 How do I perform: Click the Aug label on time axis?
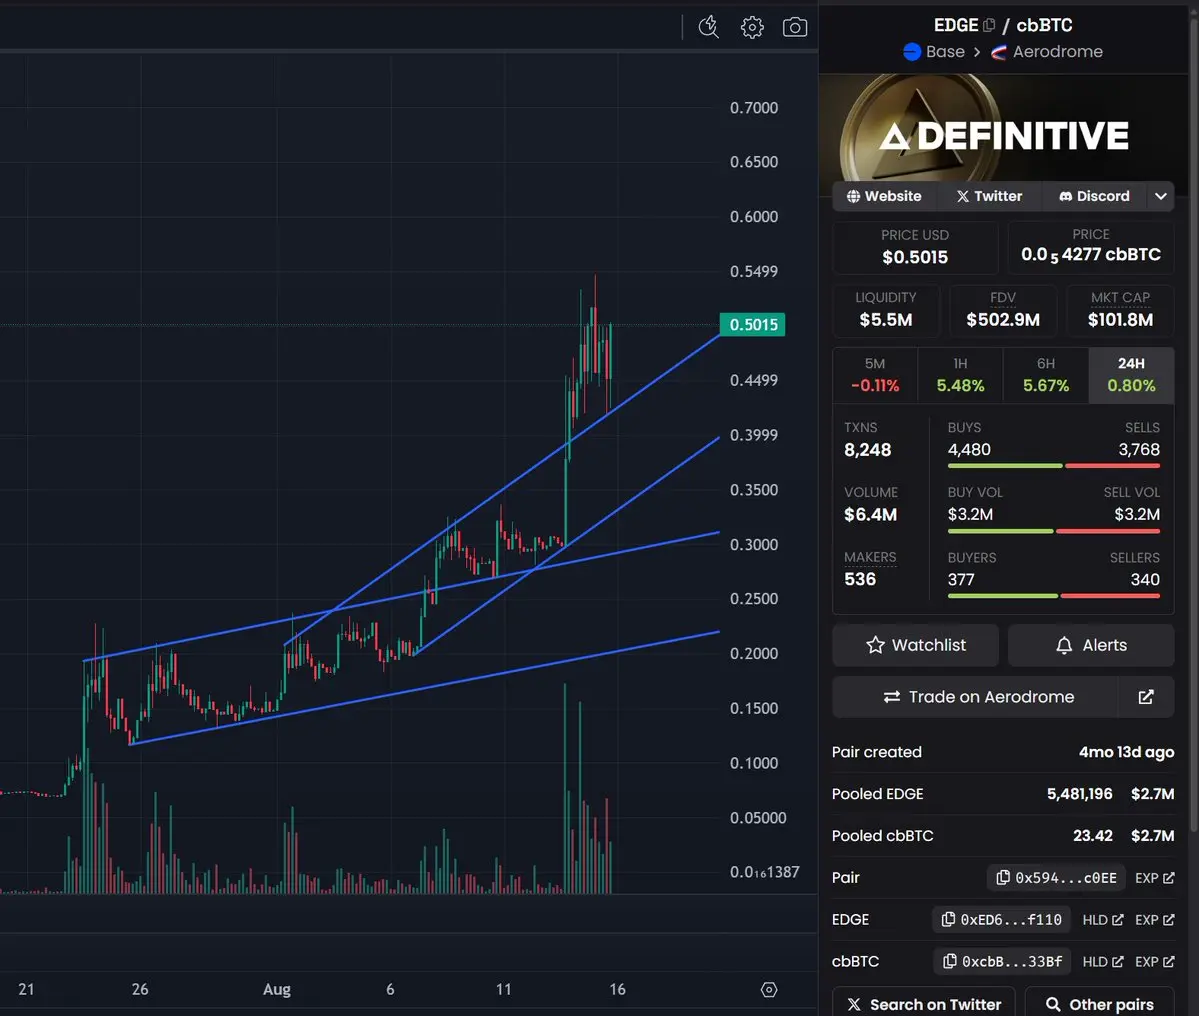(x=277, y=989)
